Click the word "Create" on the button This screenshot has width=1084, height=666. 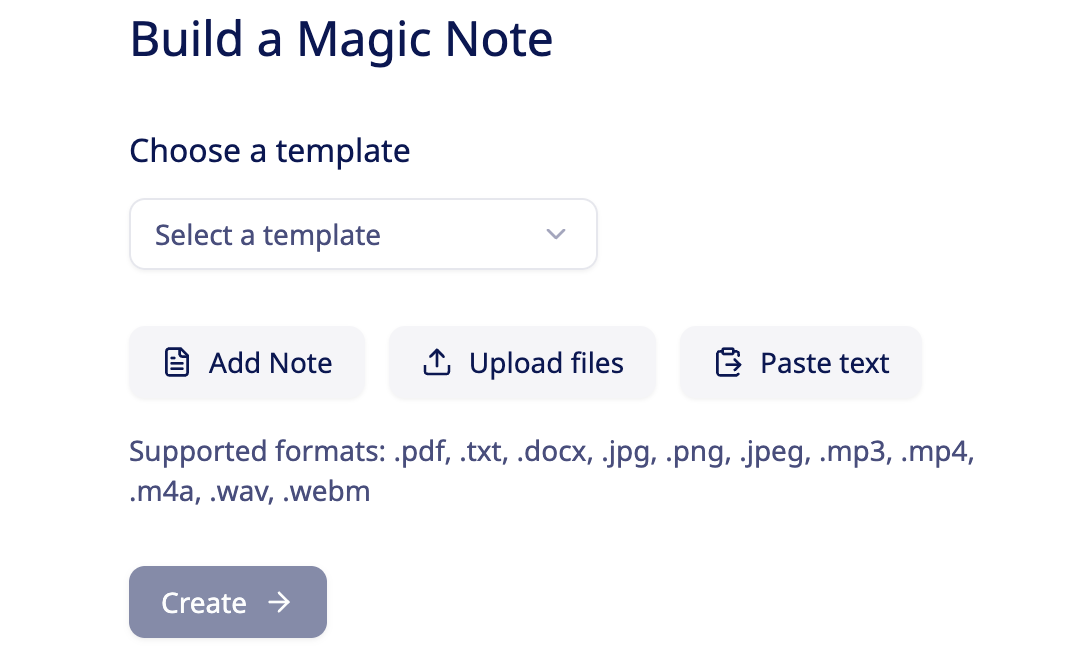coord(204,603)
